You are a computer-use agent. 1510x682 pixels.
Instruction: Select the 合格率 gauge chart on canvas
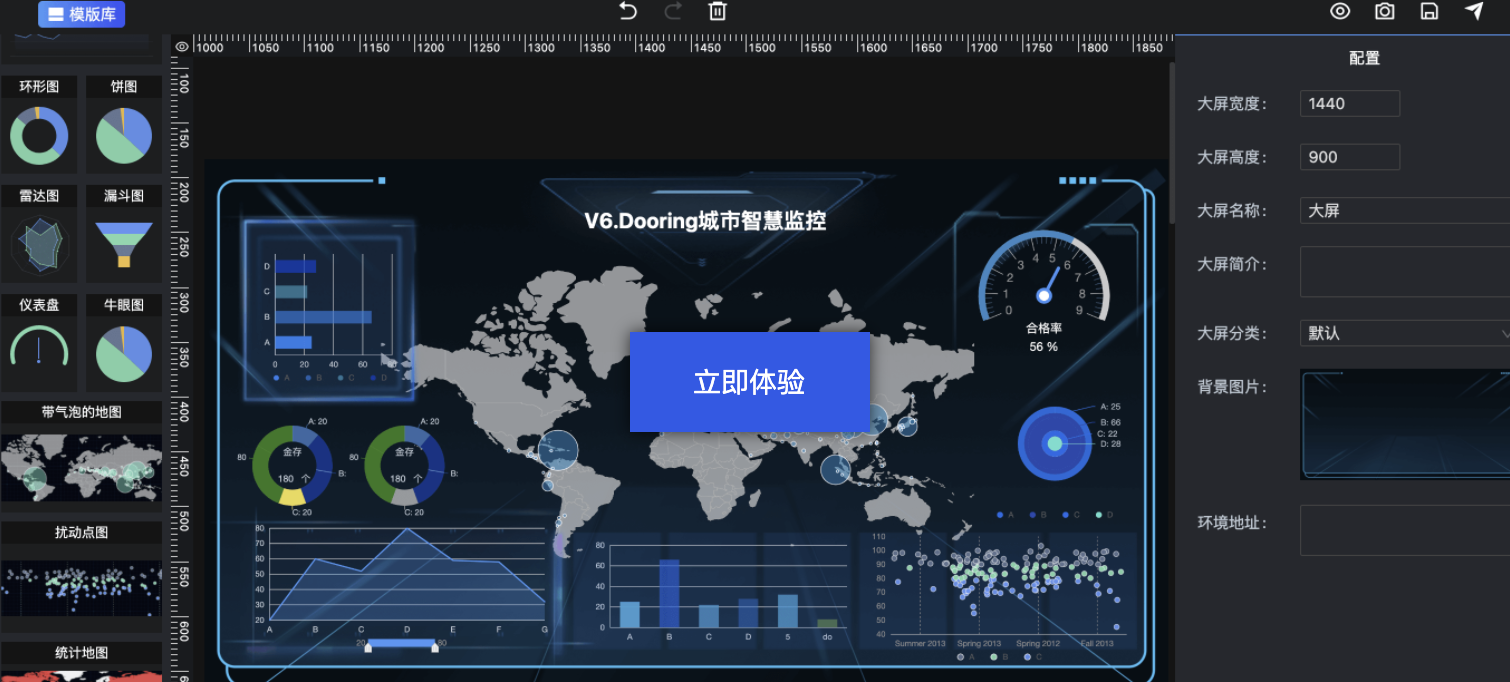(x=1043, y=292)
